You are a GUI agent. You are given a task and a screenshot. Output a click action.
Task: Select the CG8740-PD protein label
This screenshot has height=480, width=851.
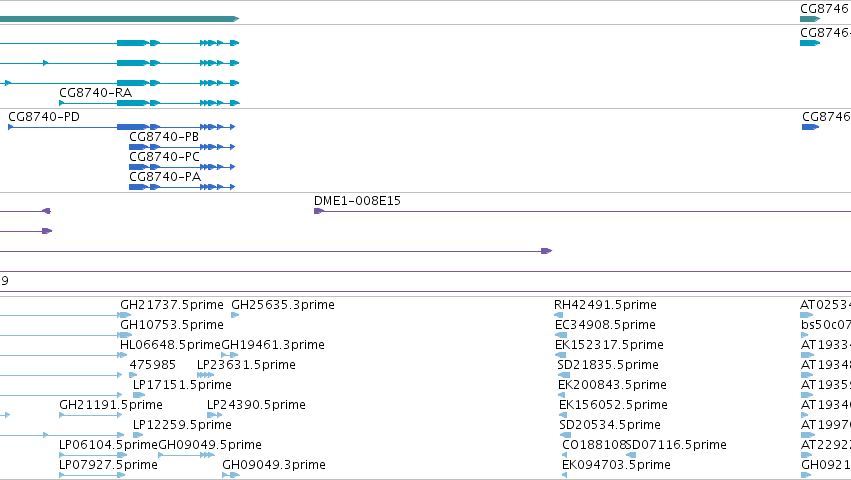pos(44,117)
